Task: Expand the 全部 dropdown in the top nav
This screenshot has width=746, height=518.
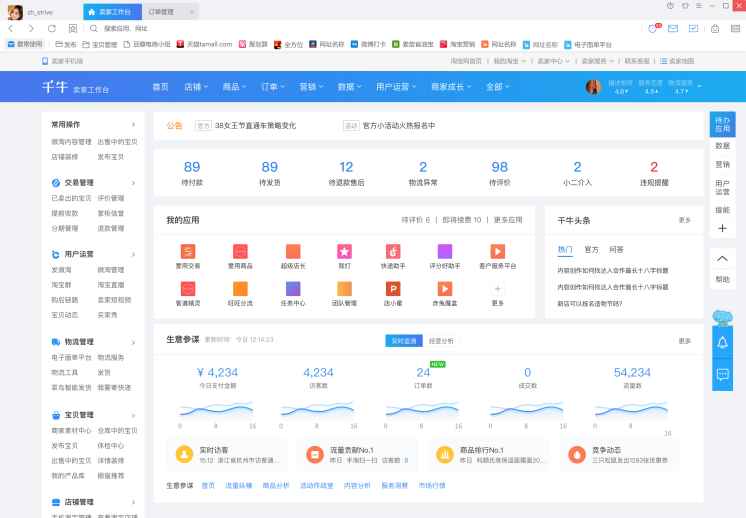Action: pyautogui.click(x=498, y=87)
